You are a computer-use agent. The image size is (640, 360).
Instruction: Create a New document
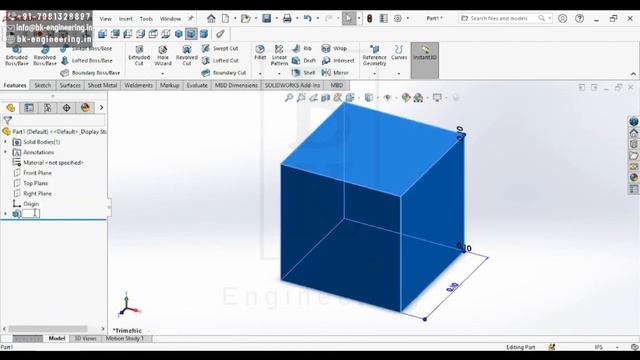click(225, 18)
